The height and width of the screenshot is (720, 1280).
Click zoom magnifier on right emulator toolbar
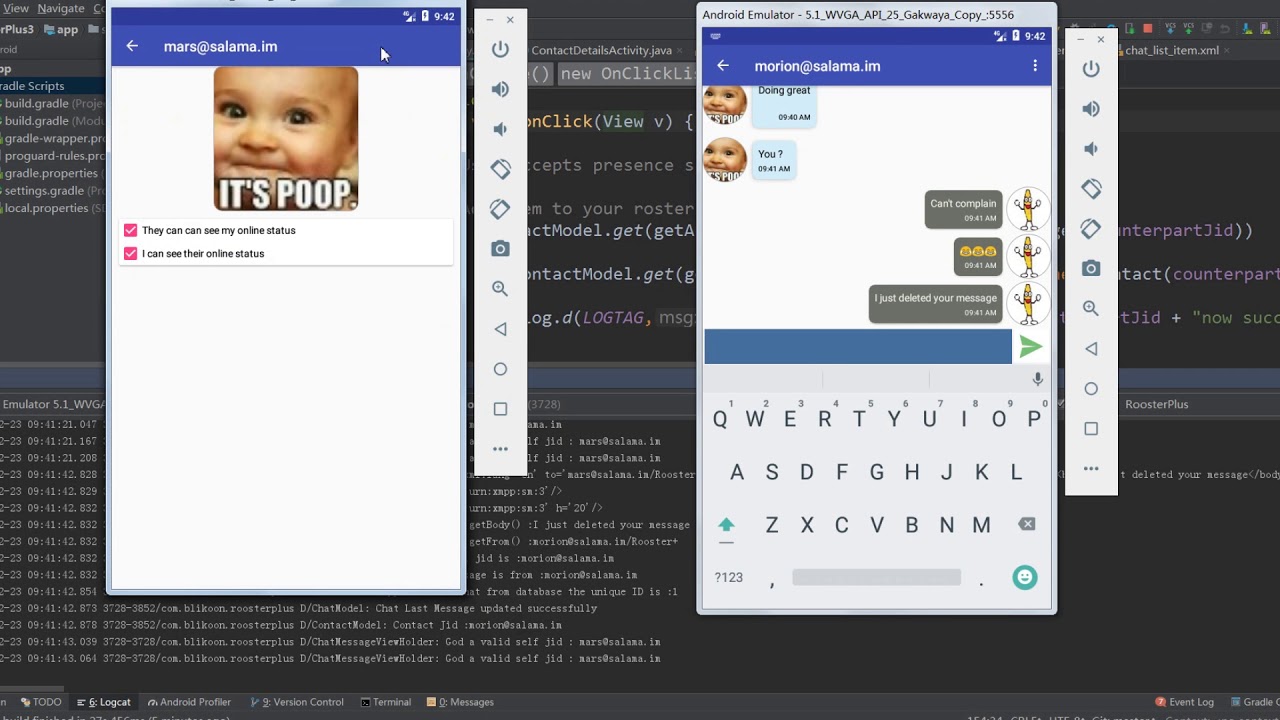(1091, 309)
